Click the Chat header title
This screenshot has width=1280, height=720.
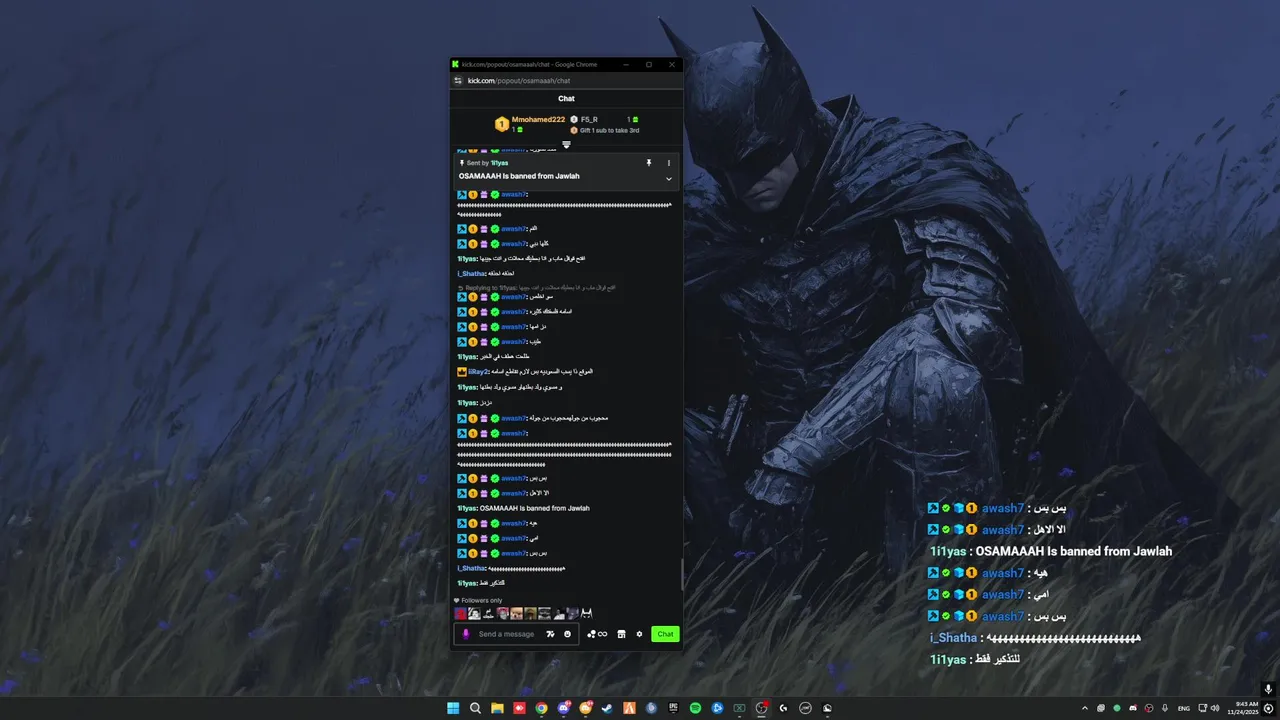[x=566, y=99]
